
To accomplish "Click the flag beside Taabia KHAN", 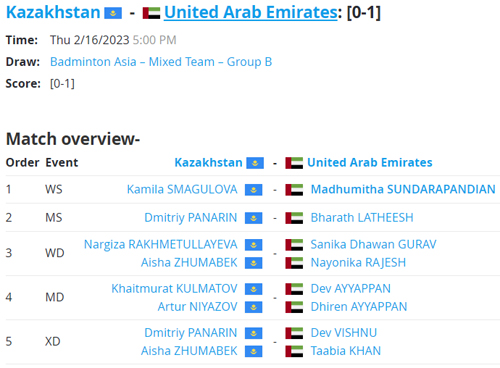I will (294, 351).
